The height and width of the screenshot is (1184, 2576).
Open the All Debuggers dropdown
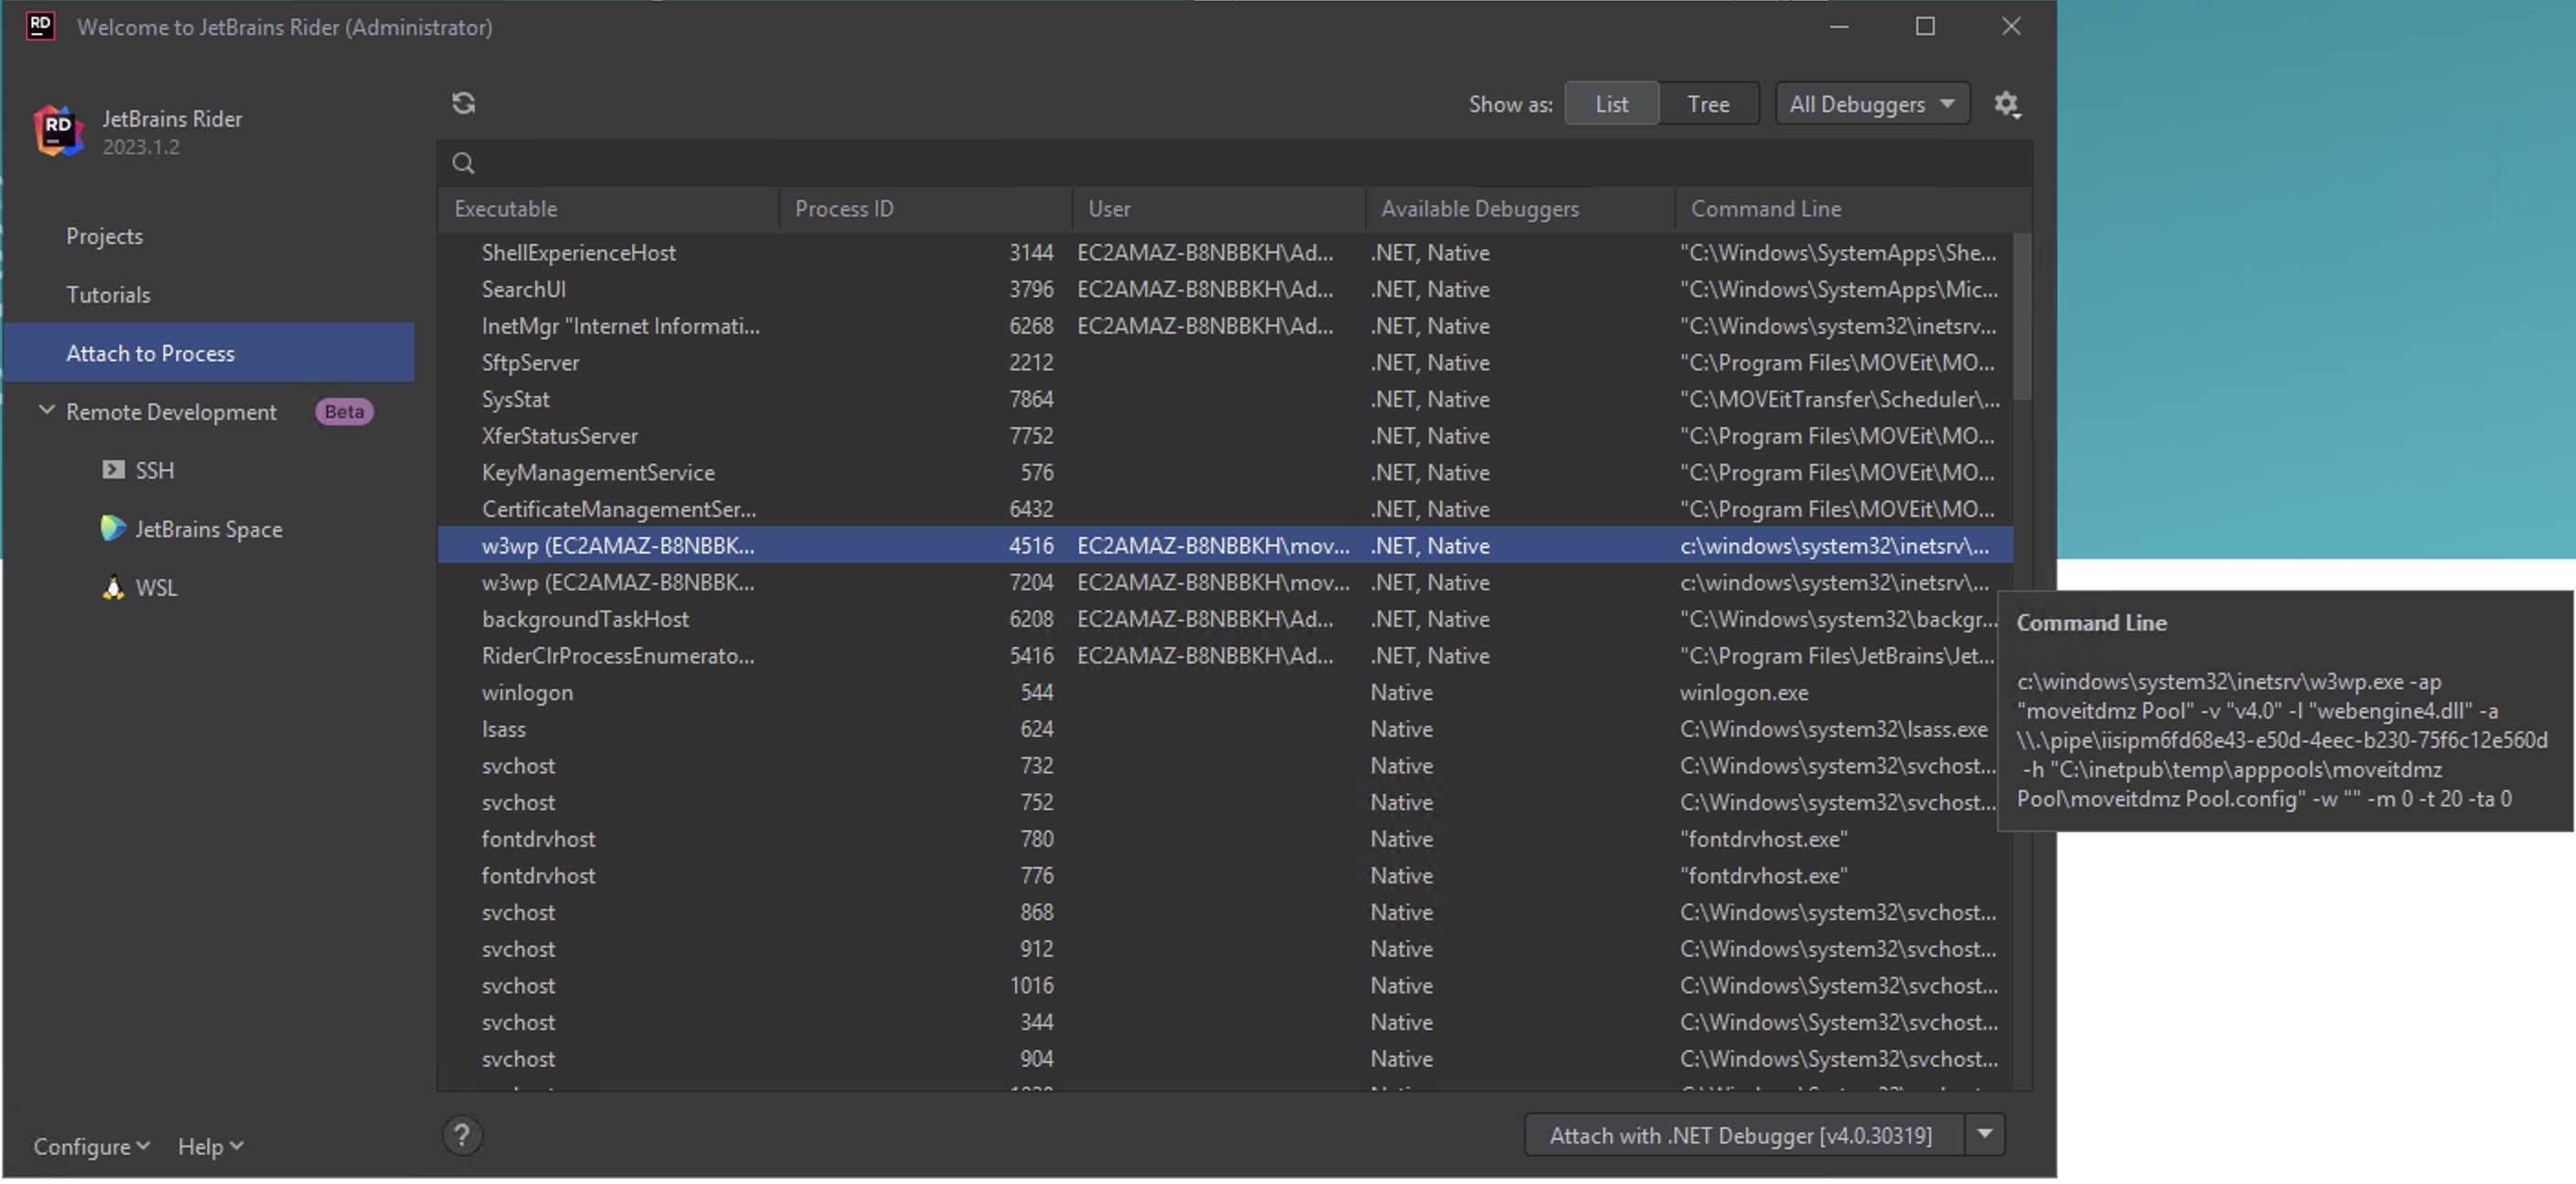[1871, 103]
